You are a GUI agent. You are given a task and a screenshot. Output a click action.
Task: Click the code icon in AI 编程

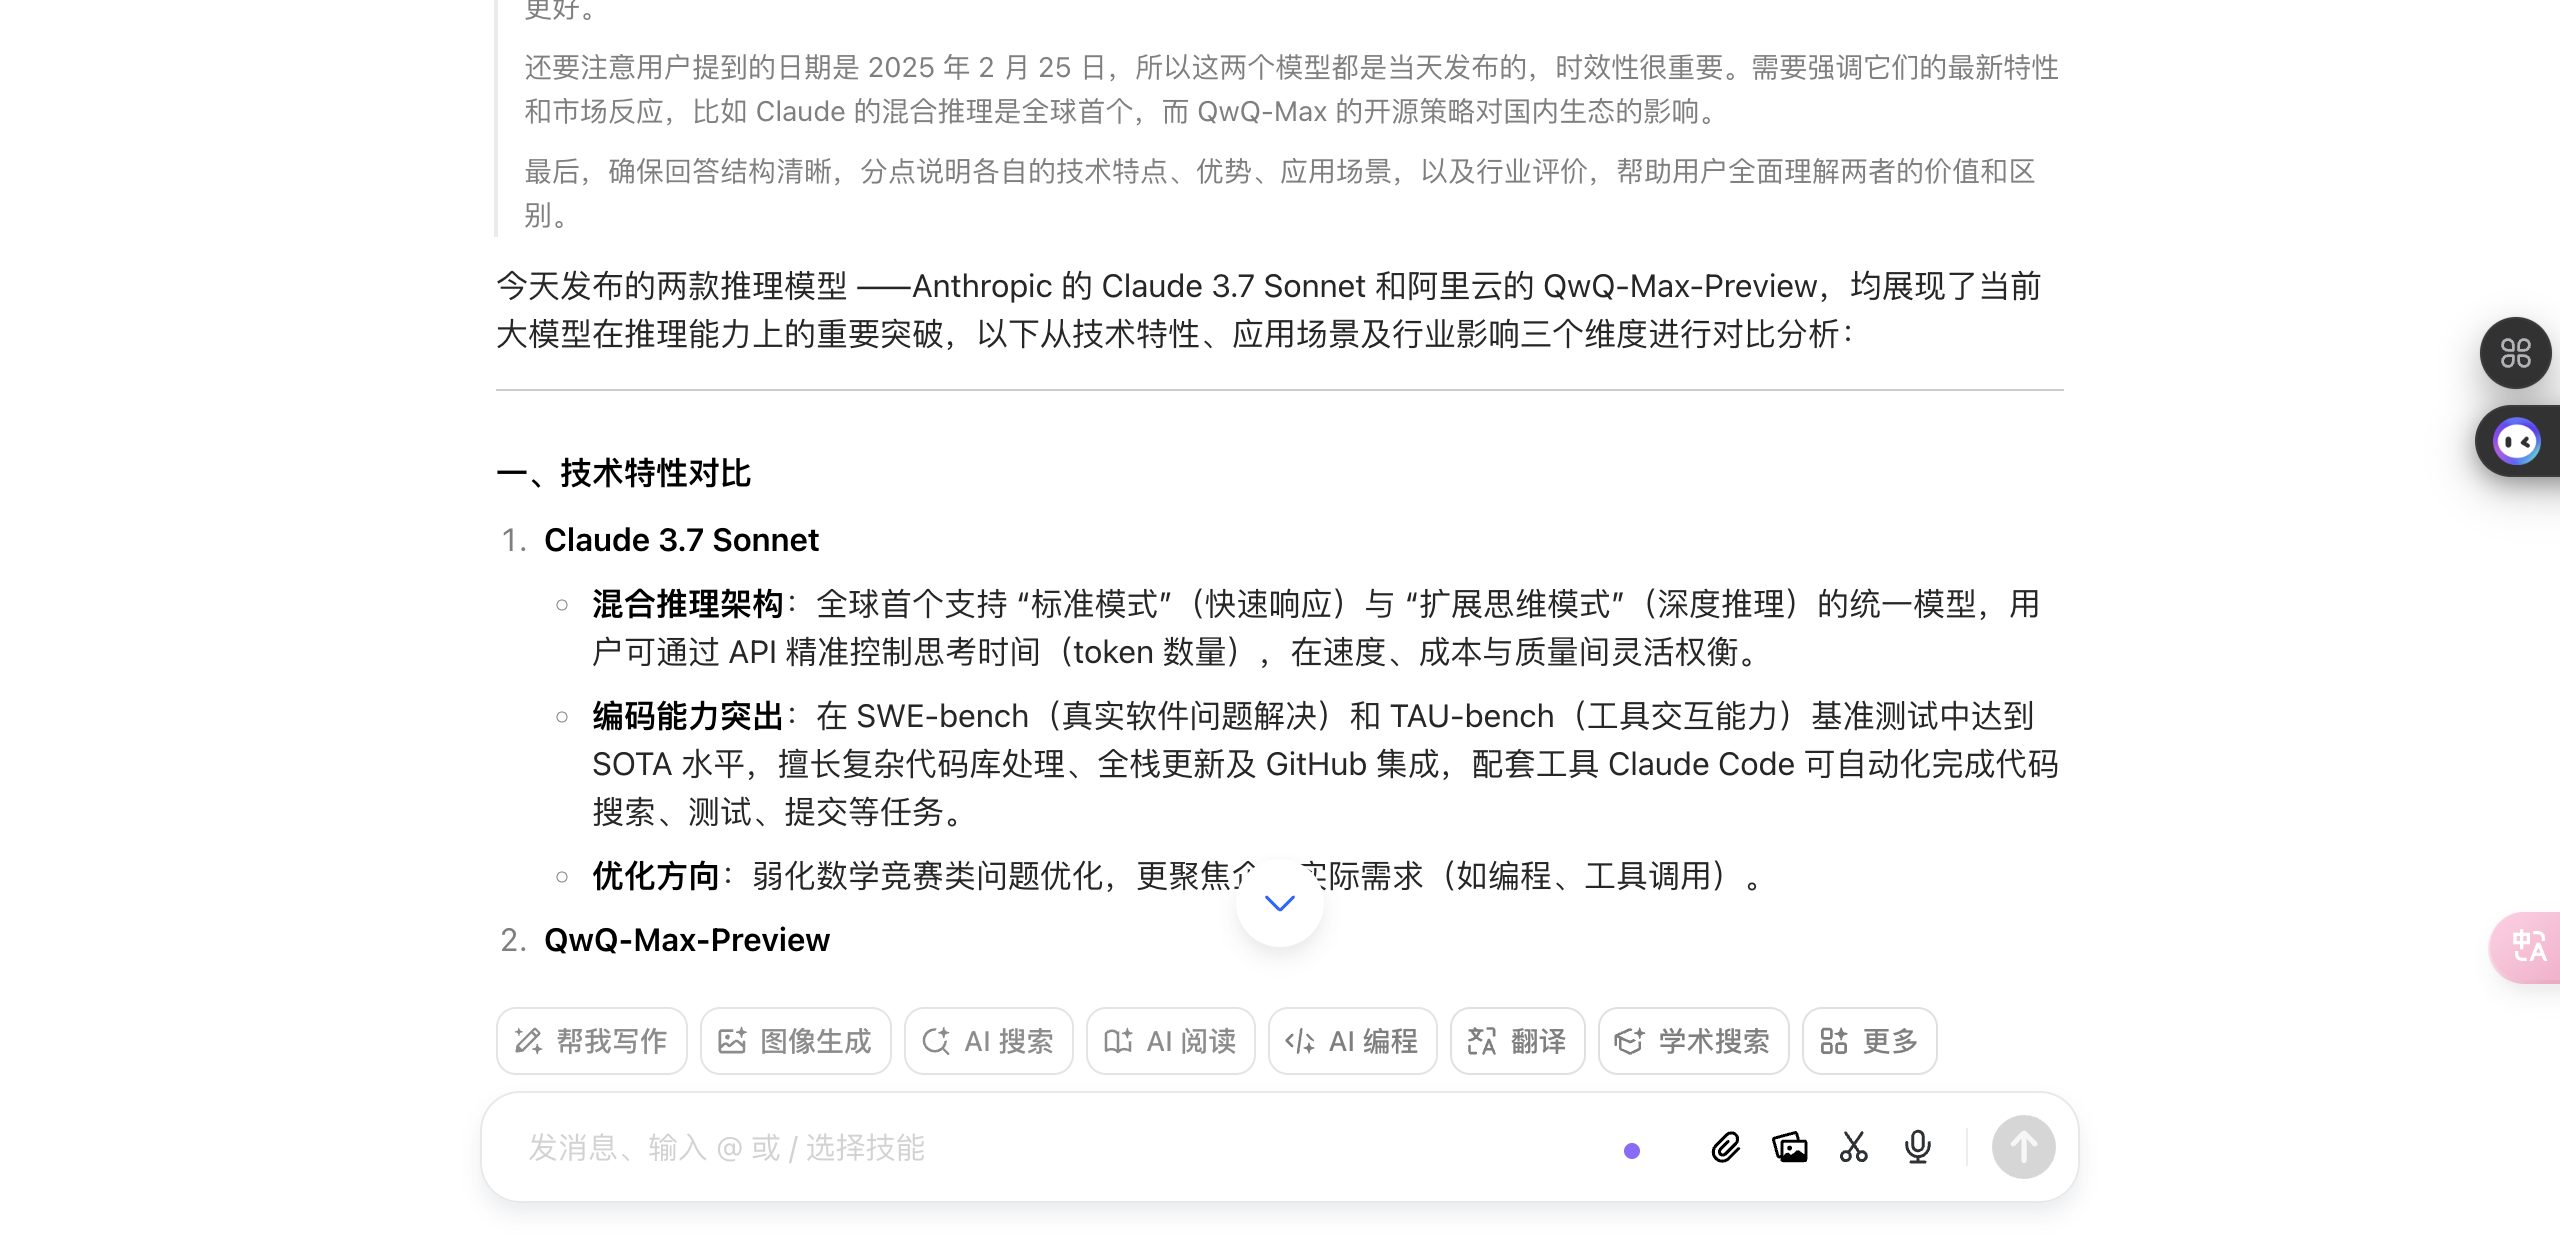[x=1300, y=1041]
